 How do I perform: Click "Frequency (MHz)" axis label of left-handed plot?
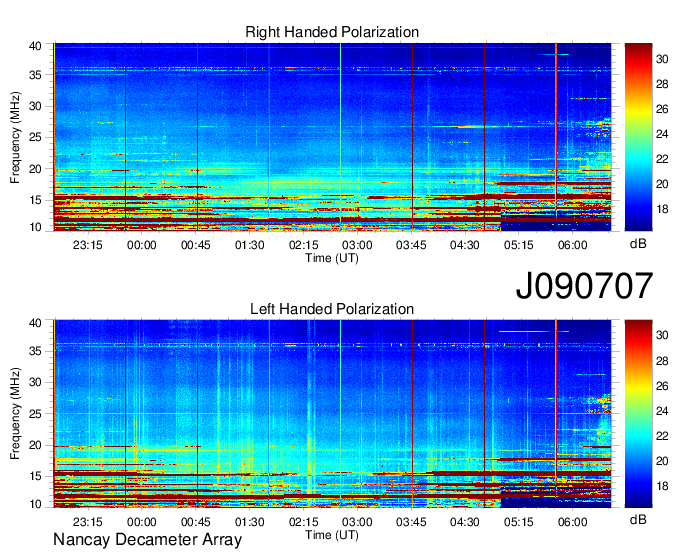pyautogui.click(x=16, y=414)
